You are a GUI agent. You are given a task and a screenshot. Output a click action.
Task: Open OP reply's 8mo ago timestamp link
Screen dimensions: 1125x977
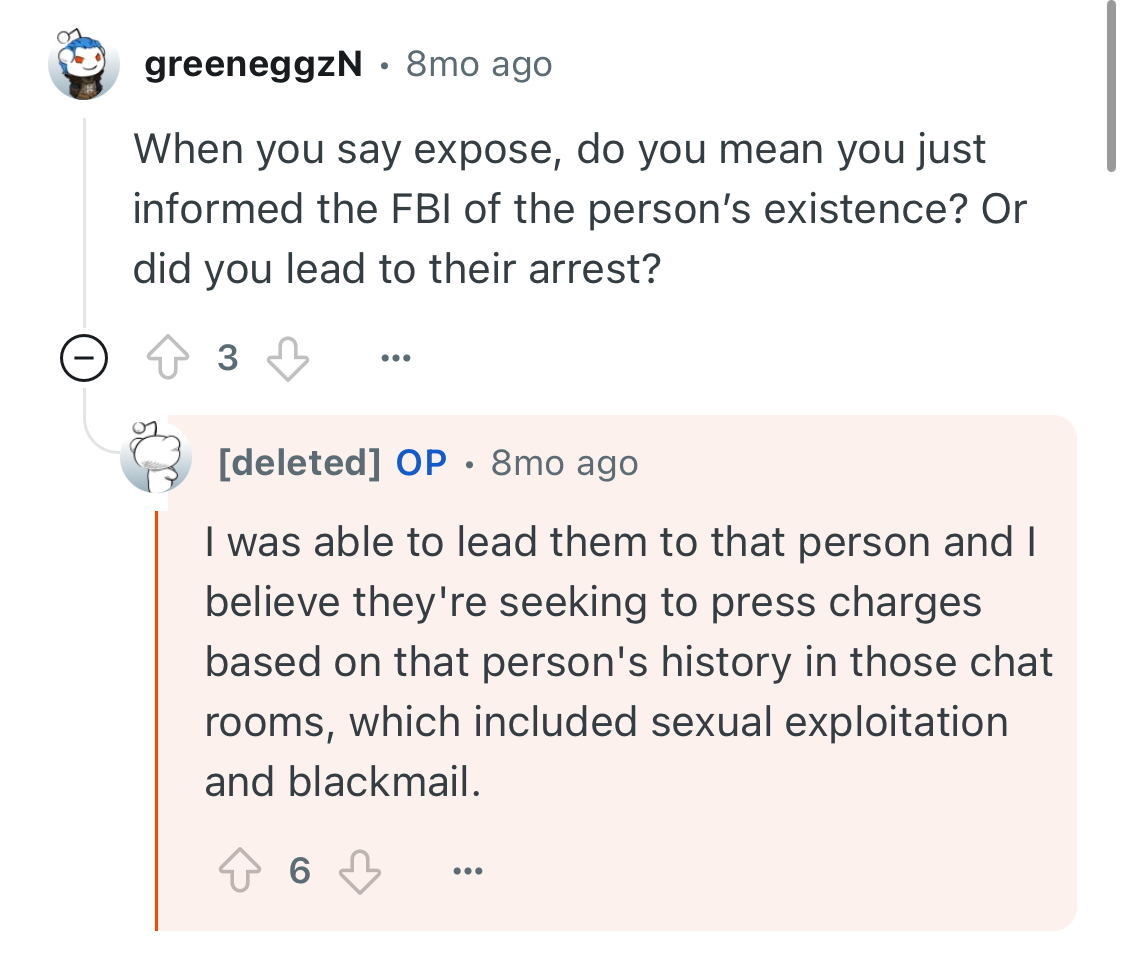pos(565,463)
